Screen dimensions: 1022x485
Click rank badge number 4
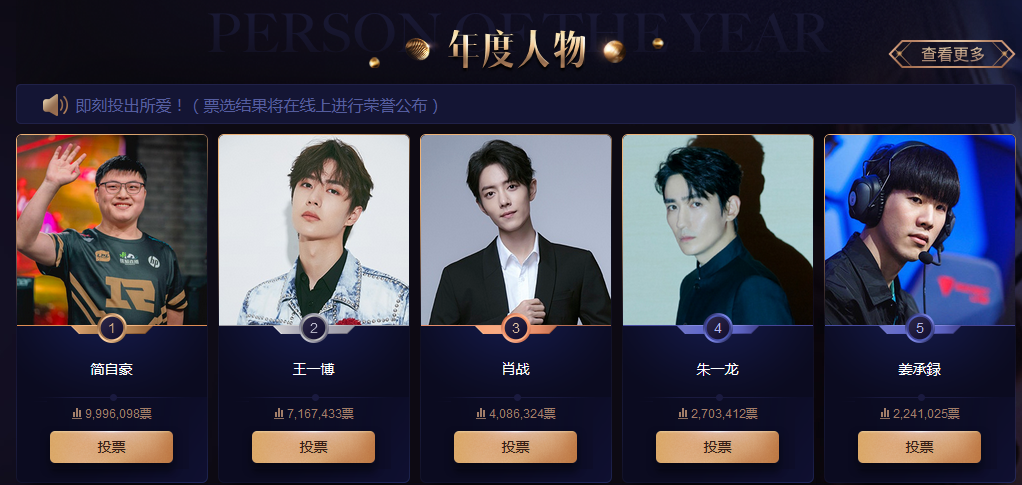(x=718, y=329)
